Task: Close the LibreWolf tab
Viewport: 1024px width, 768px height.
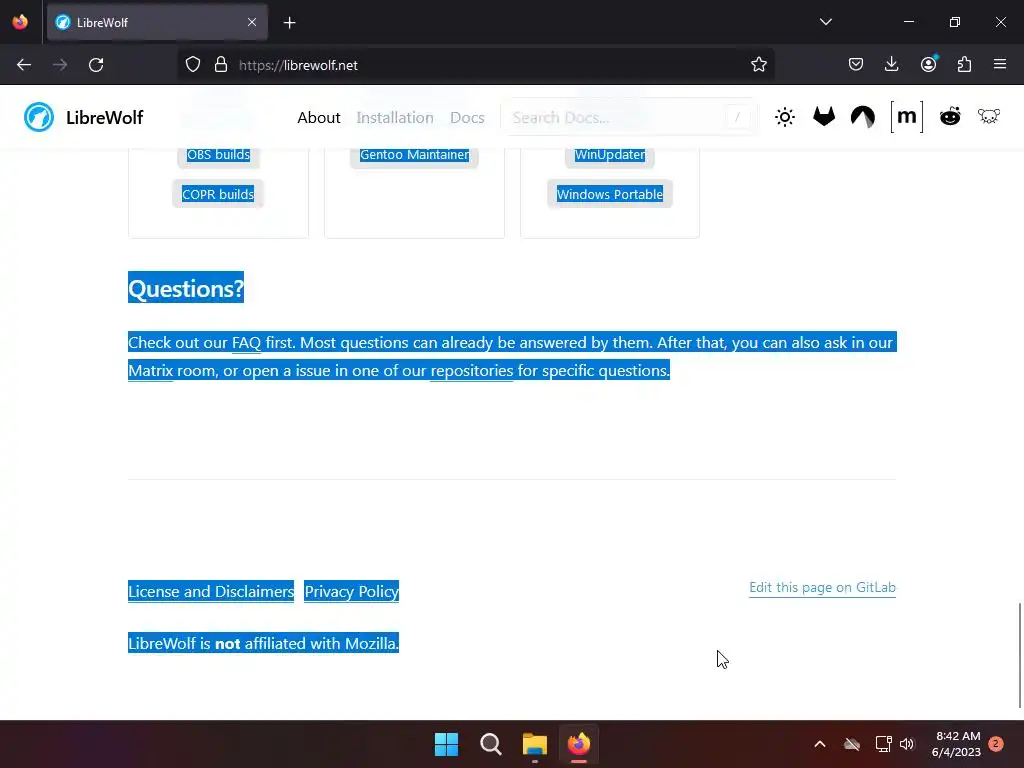Action: coord(252,22)
